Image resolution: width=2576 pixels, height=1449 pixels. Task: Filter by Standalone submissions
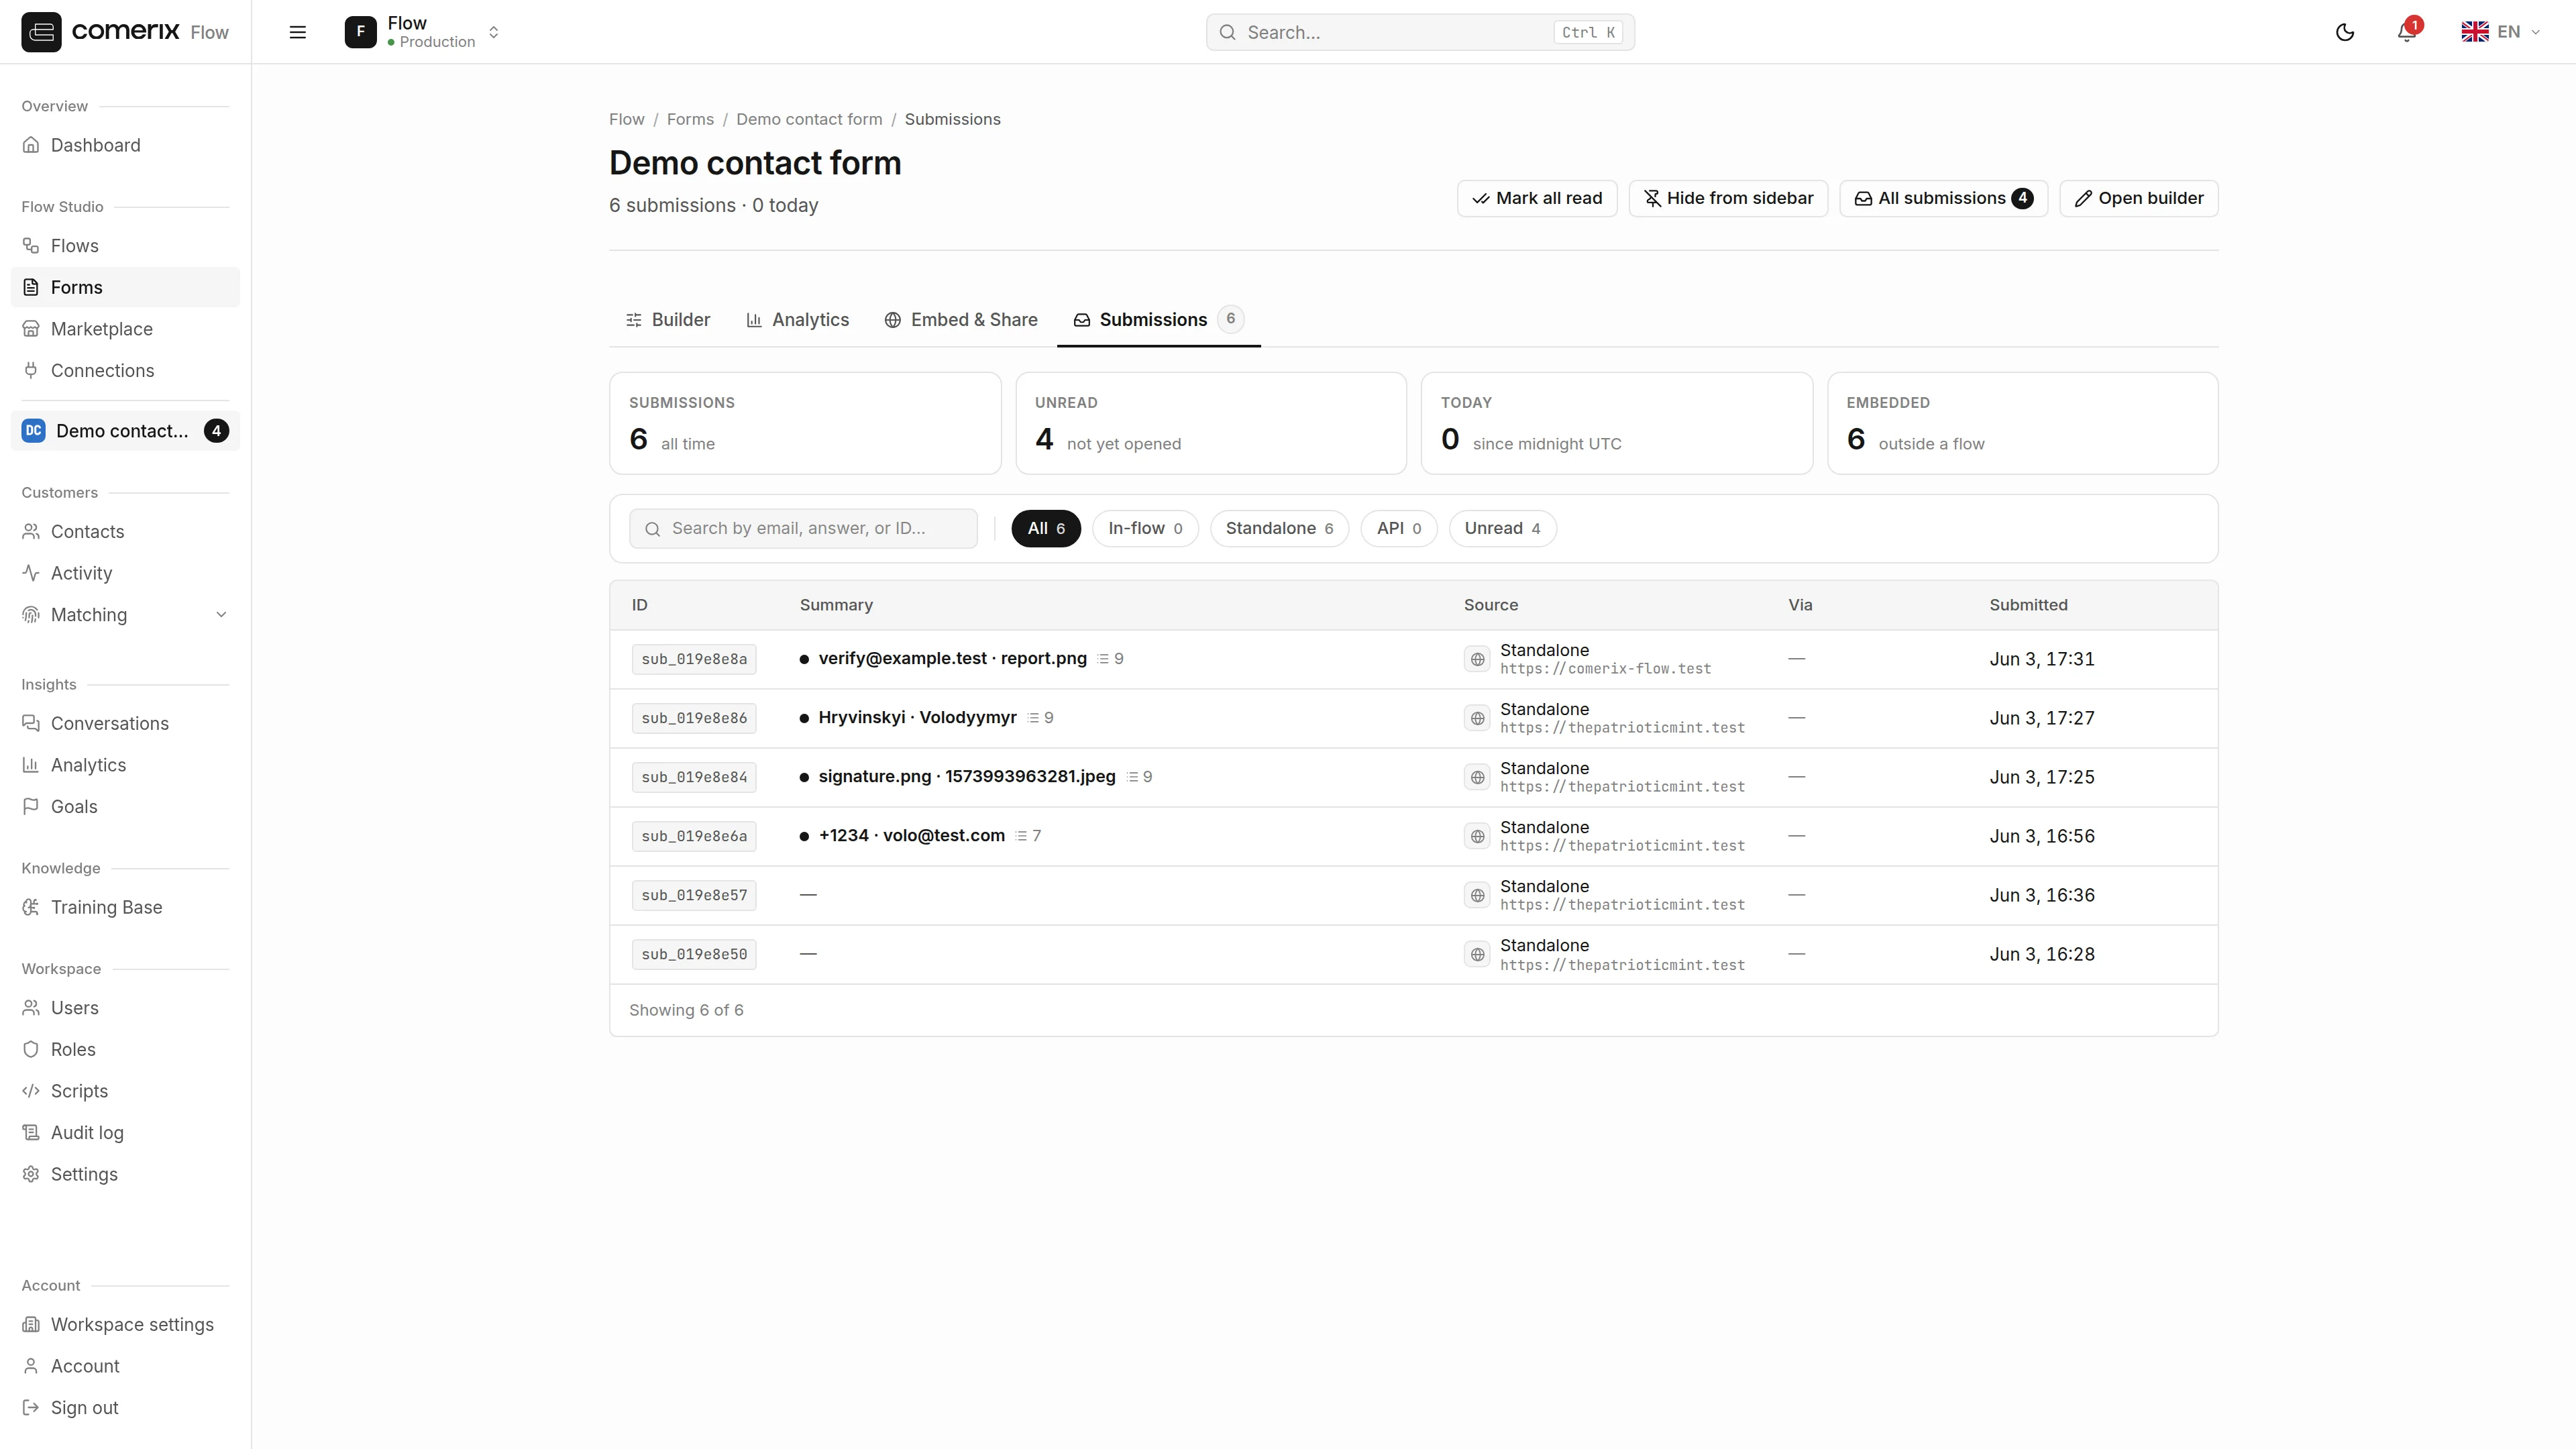click(1279, 529)
